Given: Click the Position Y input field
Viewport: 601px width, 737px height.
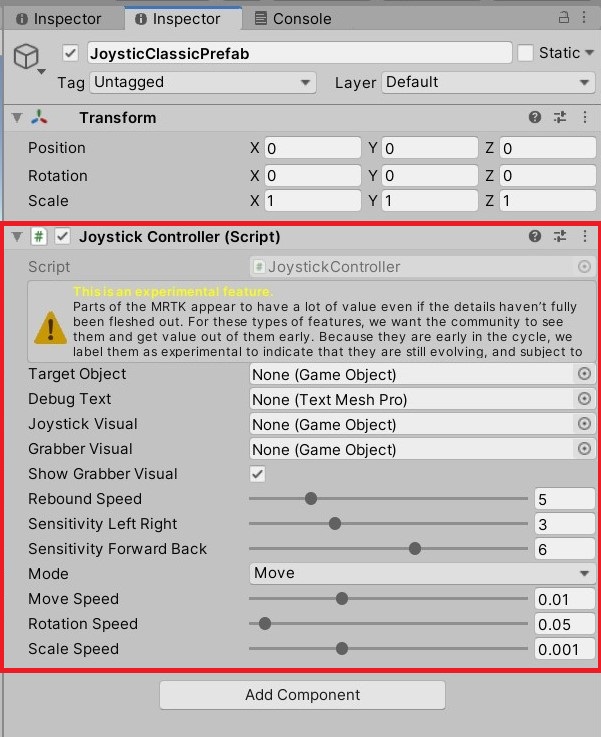Looking at the screenshot, I should [430, 148].
